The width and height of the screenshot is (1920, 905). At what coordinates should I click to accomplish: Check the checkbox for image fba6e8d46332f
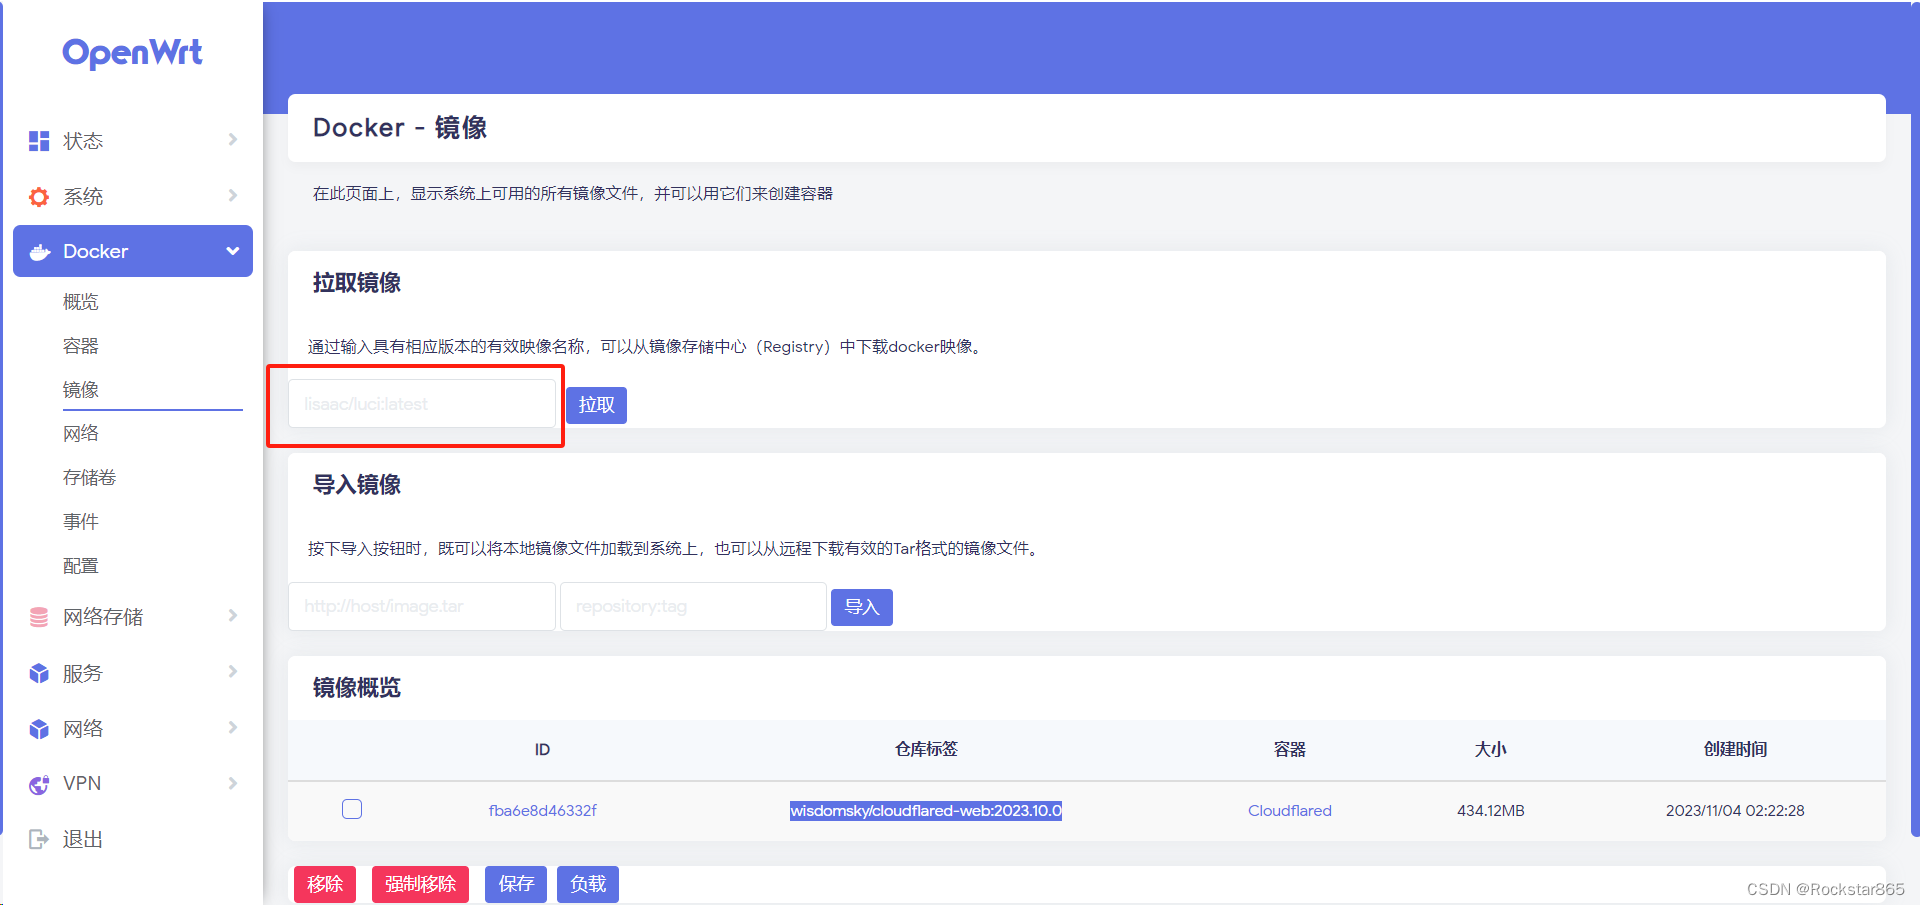pos(351,809)
